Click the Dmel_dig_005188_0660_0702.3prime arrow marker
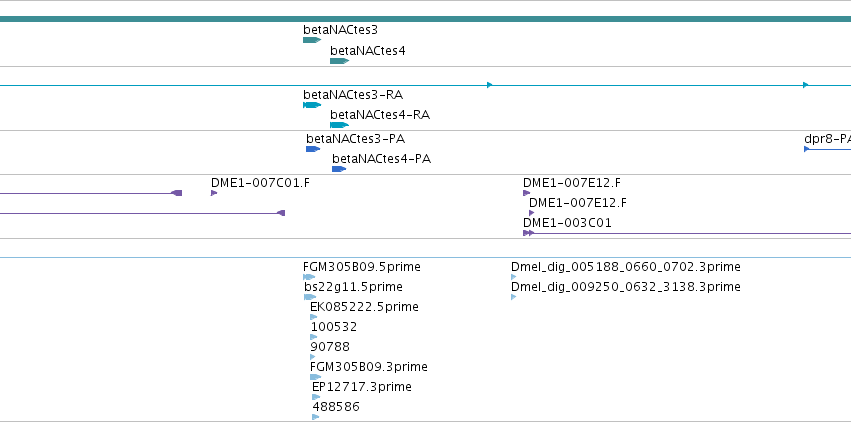 [513, 277]
